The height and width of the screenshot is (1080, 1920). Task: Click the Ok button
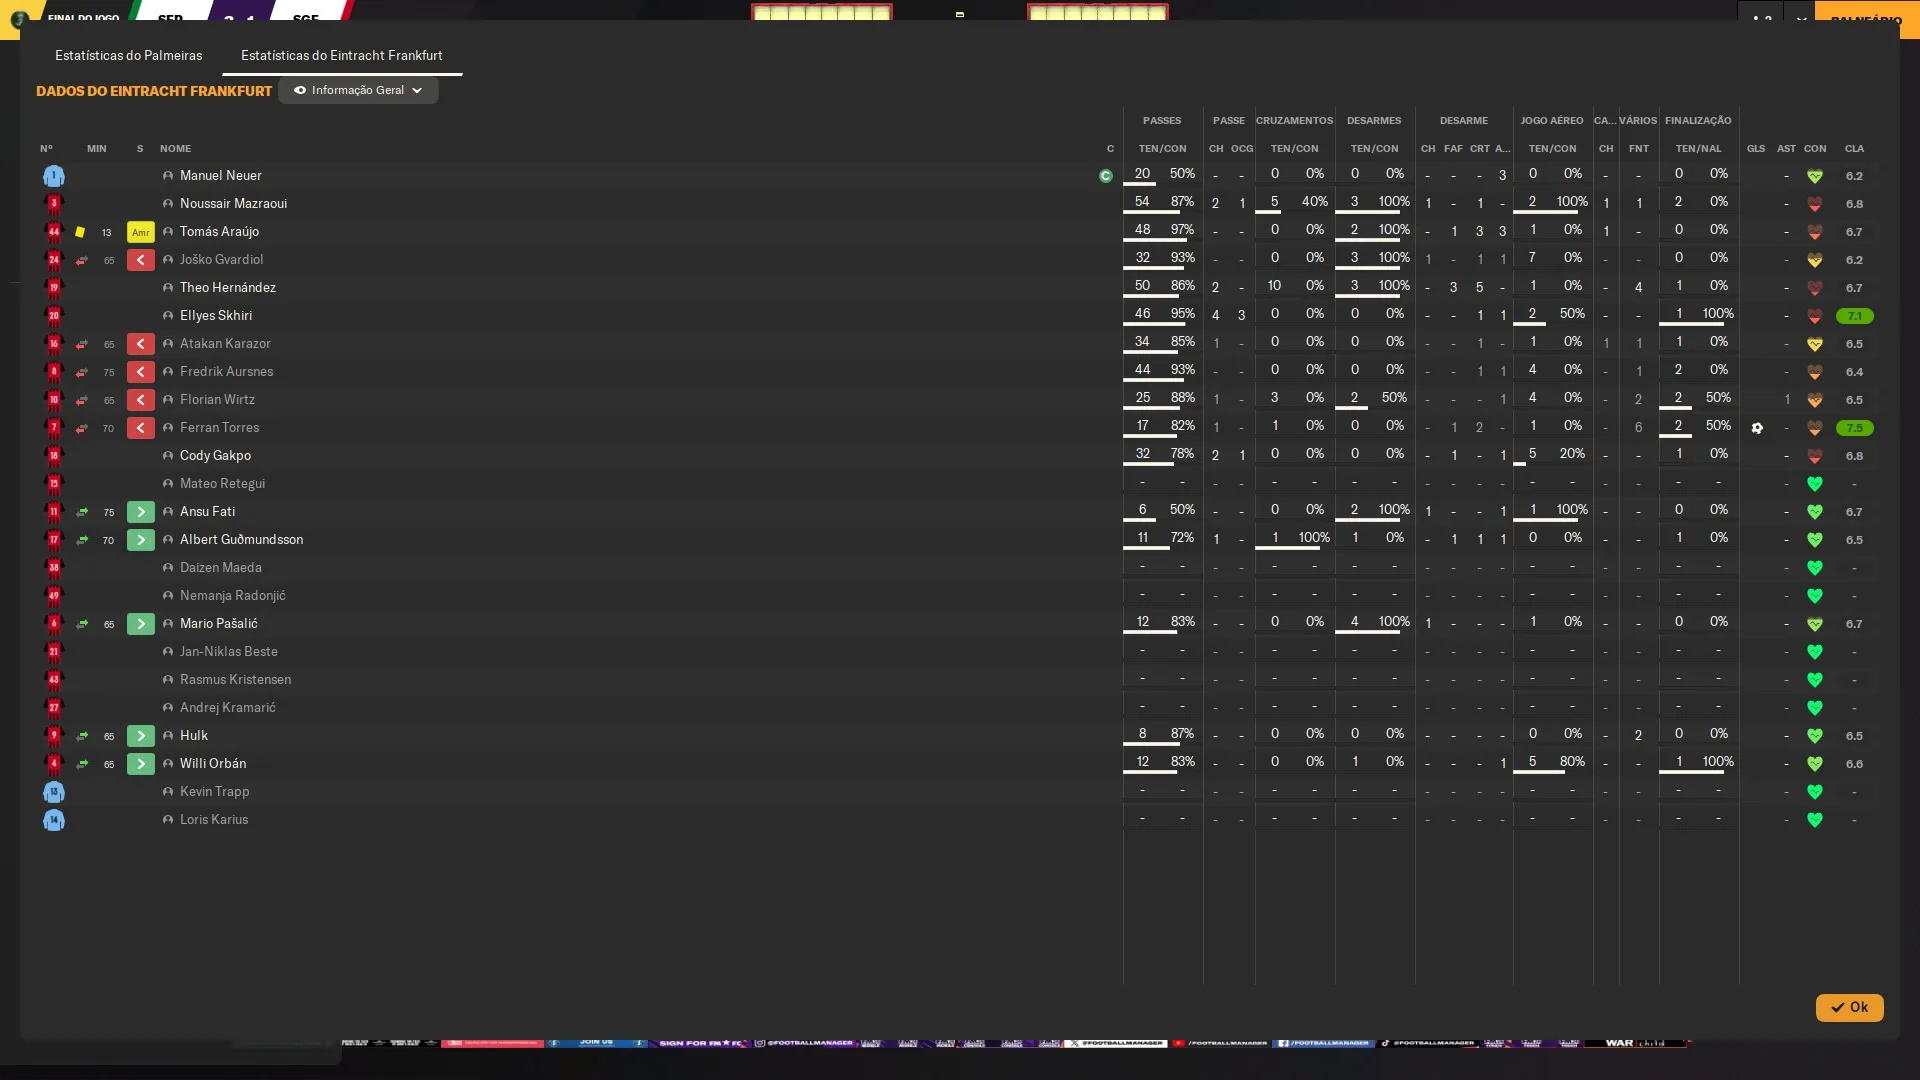1849,1007
